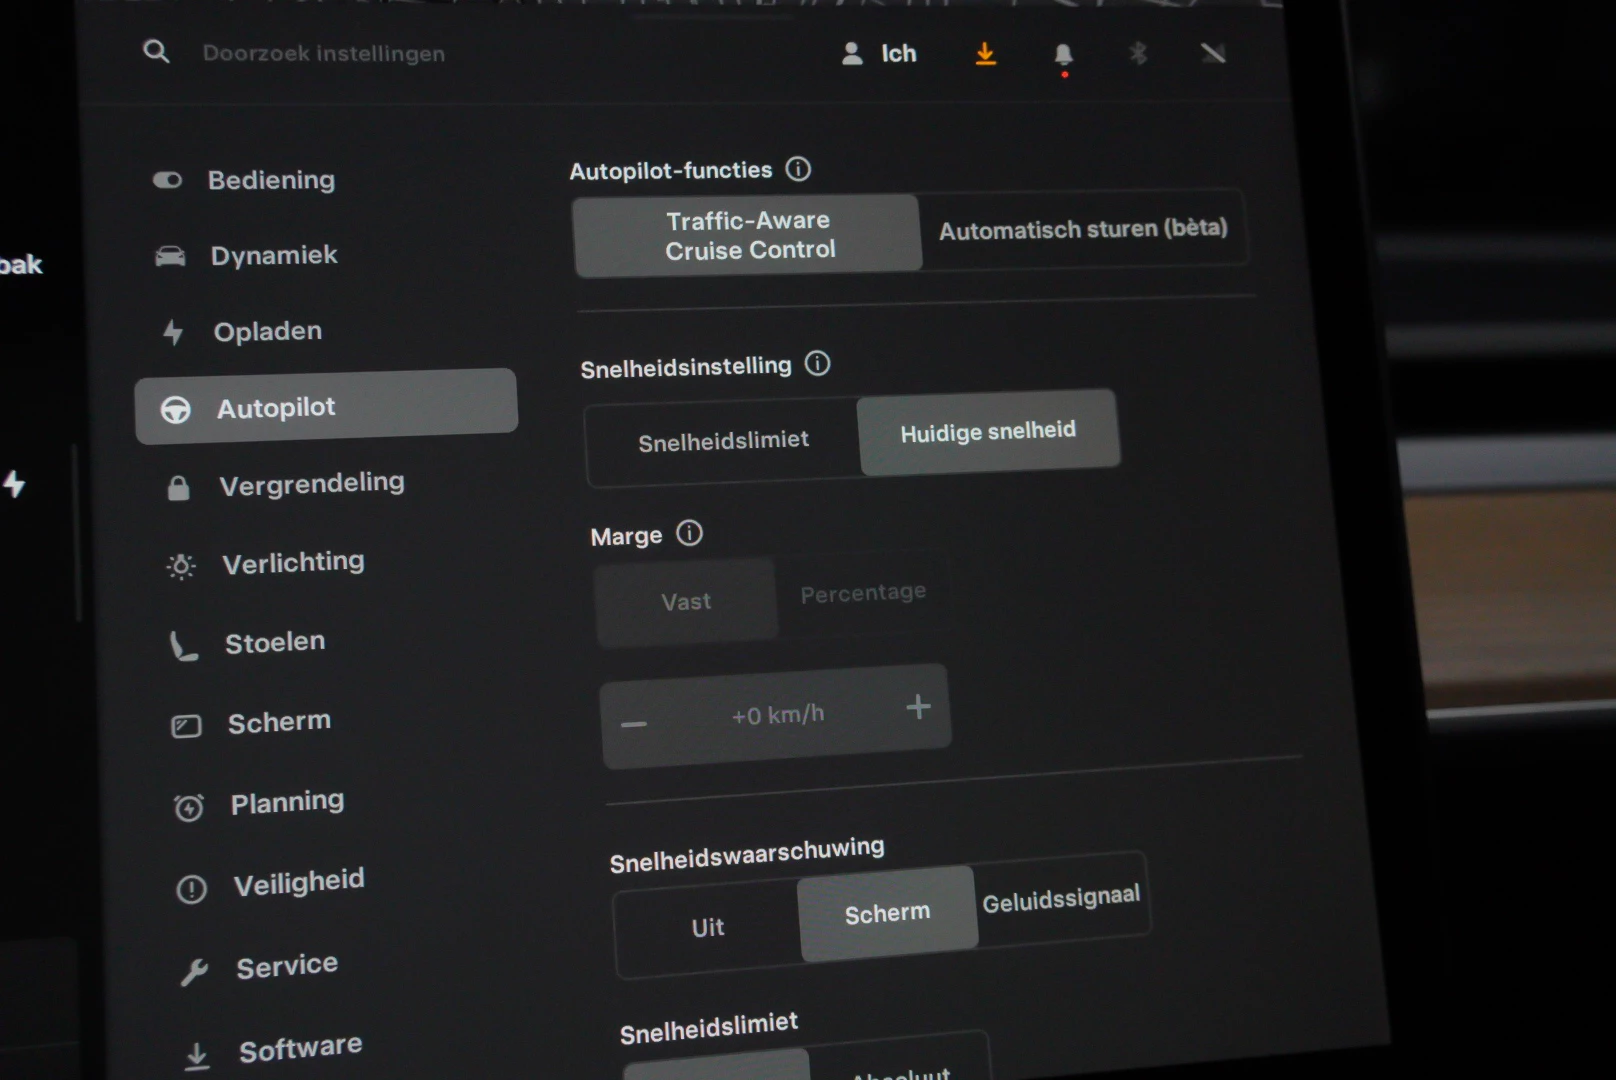Tap the search magnifier icon

coord(156,52)
